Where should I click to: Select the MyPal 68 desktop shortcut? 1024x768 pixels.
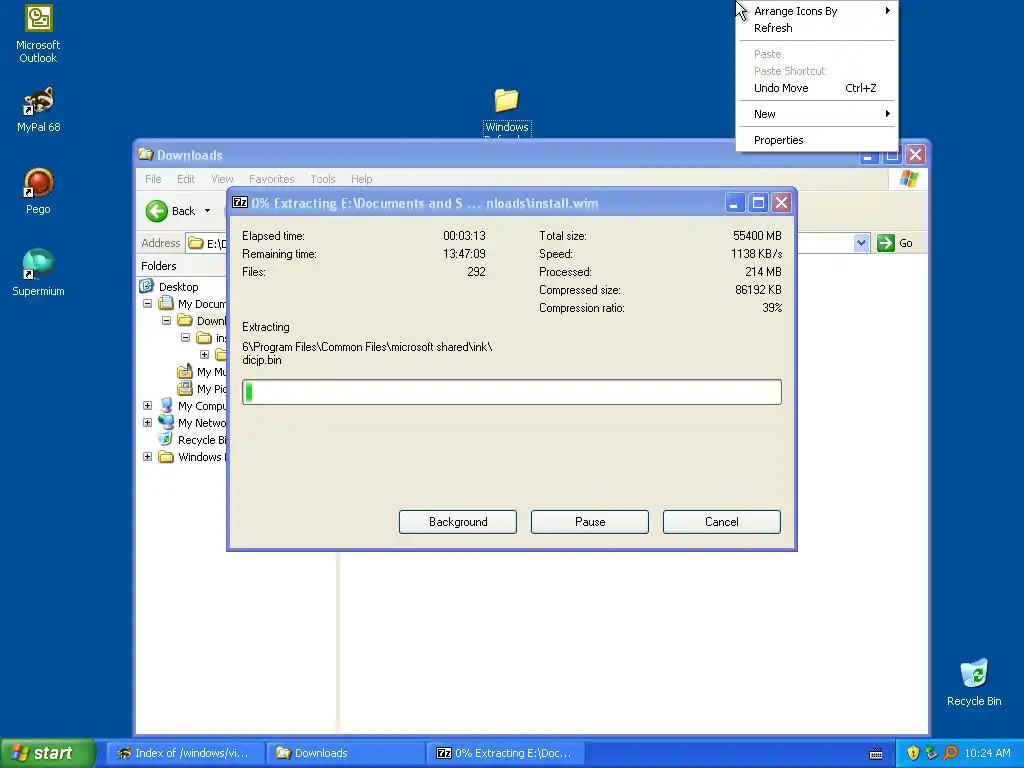[38, 110]
